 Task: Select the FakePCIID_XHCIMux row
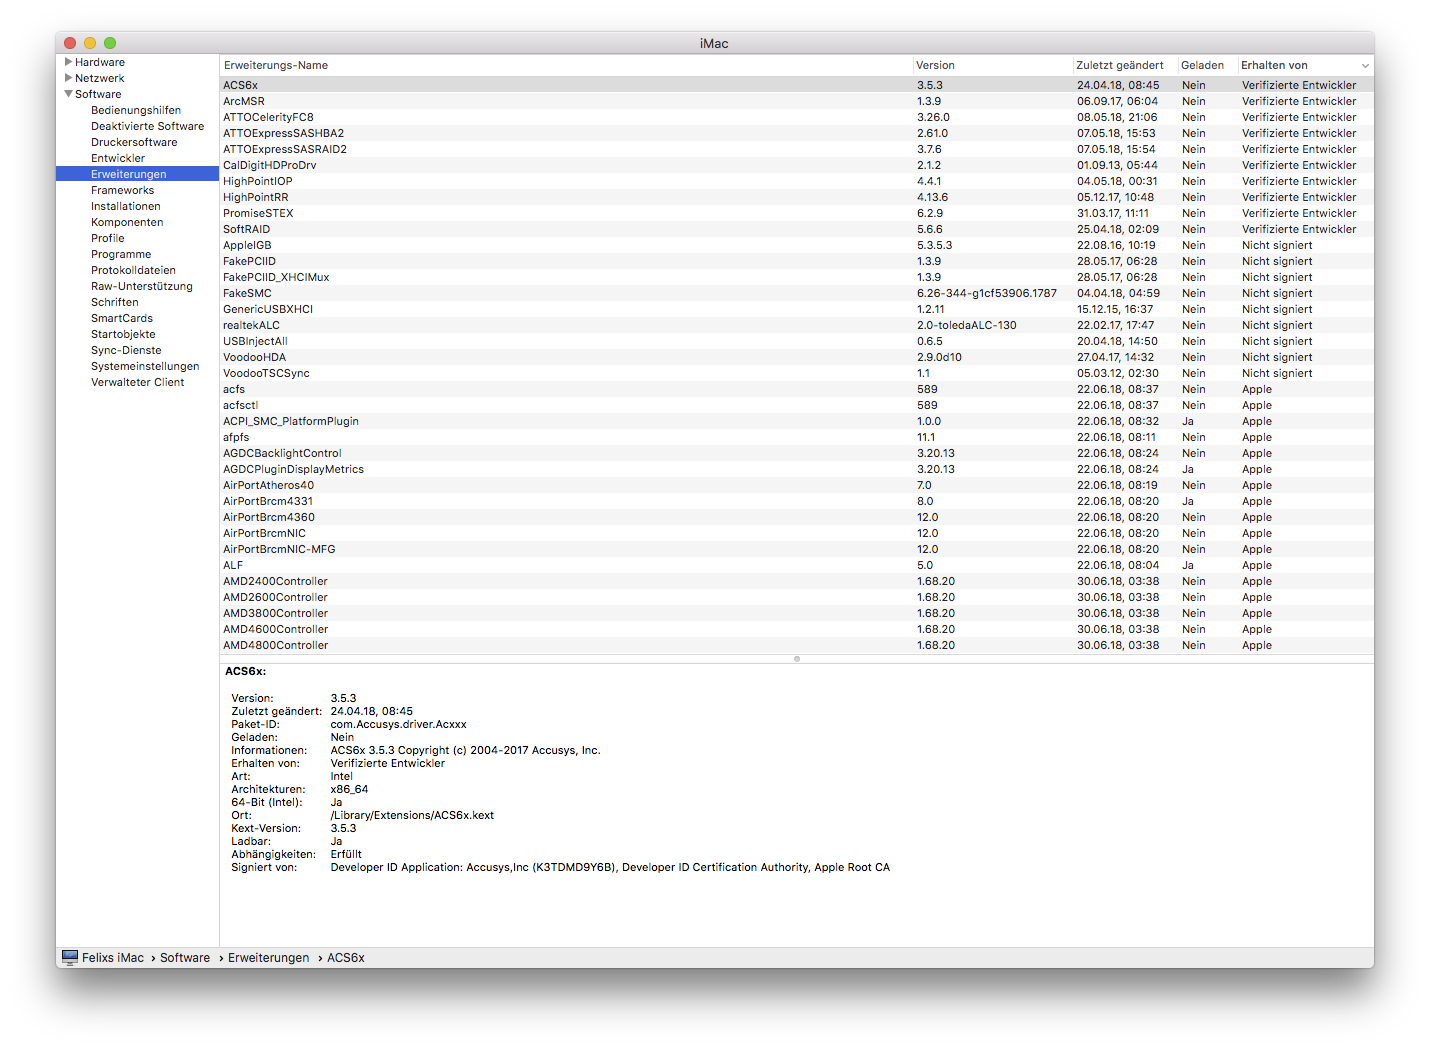[797, 277]
